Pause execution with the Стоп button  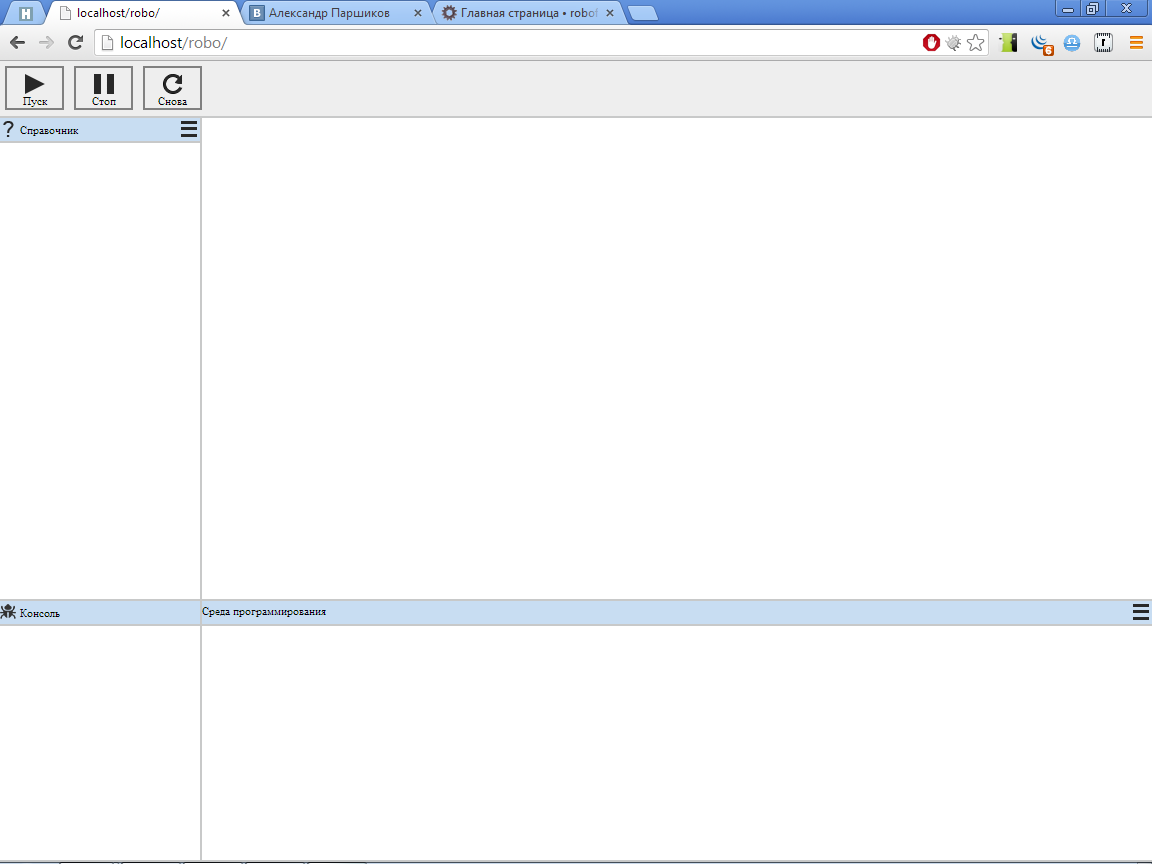(104, 88)
